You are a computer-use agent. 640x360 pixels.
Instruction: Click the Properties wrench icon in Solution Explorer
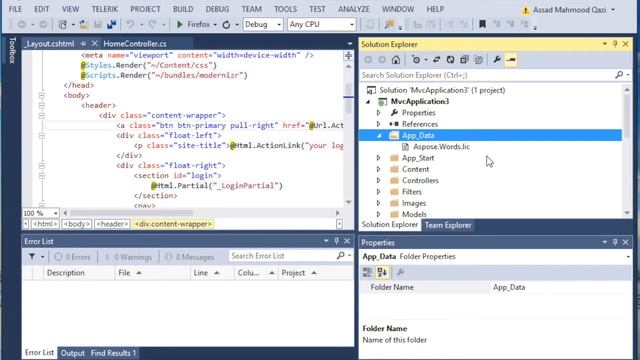[x=497, y=60]
